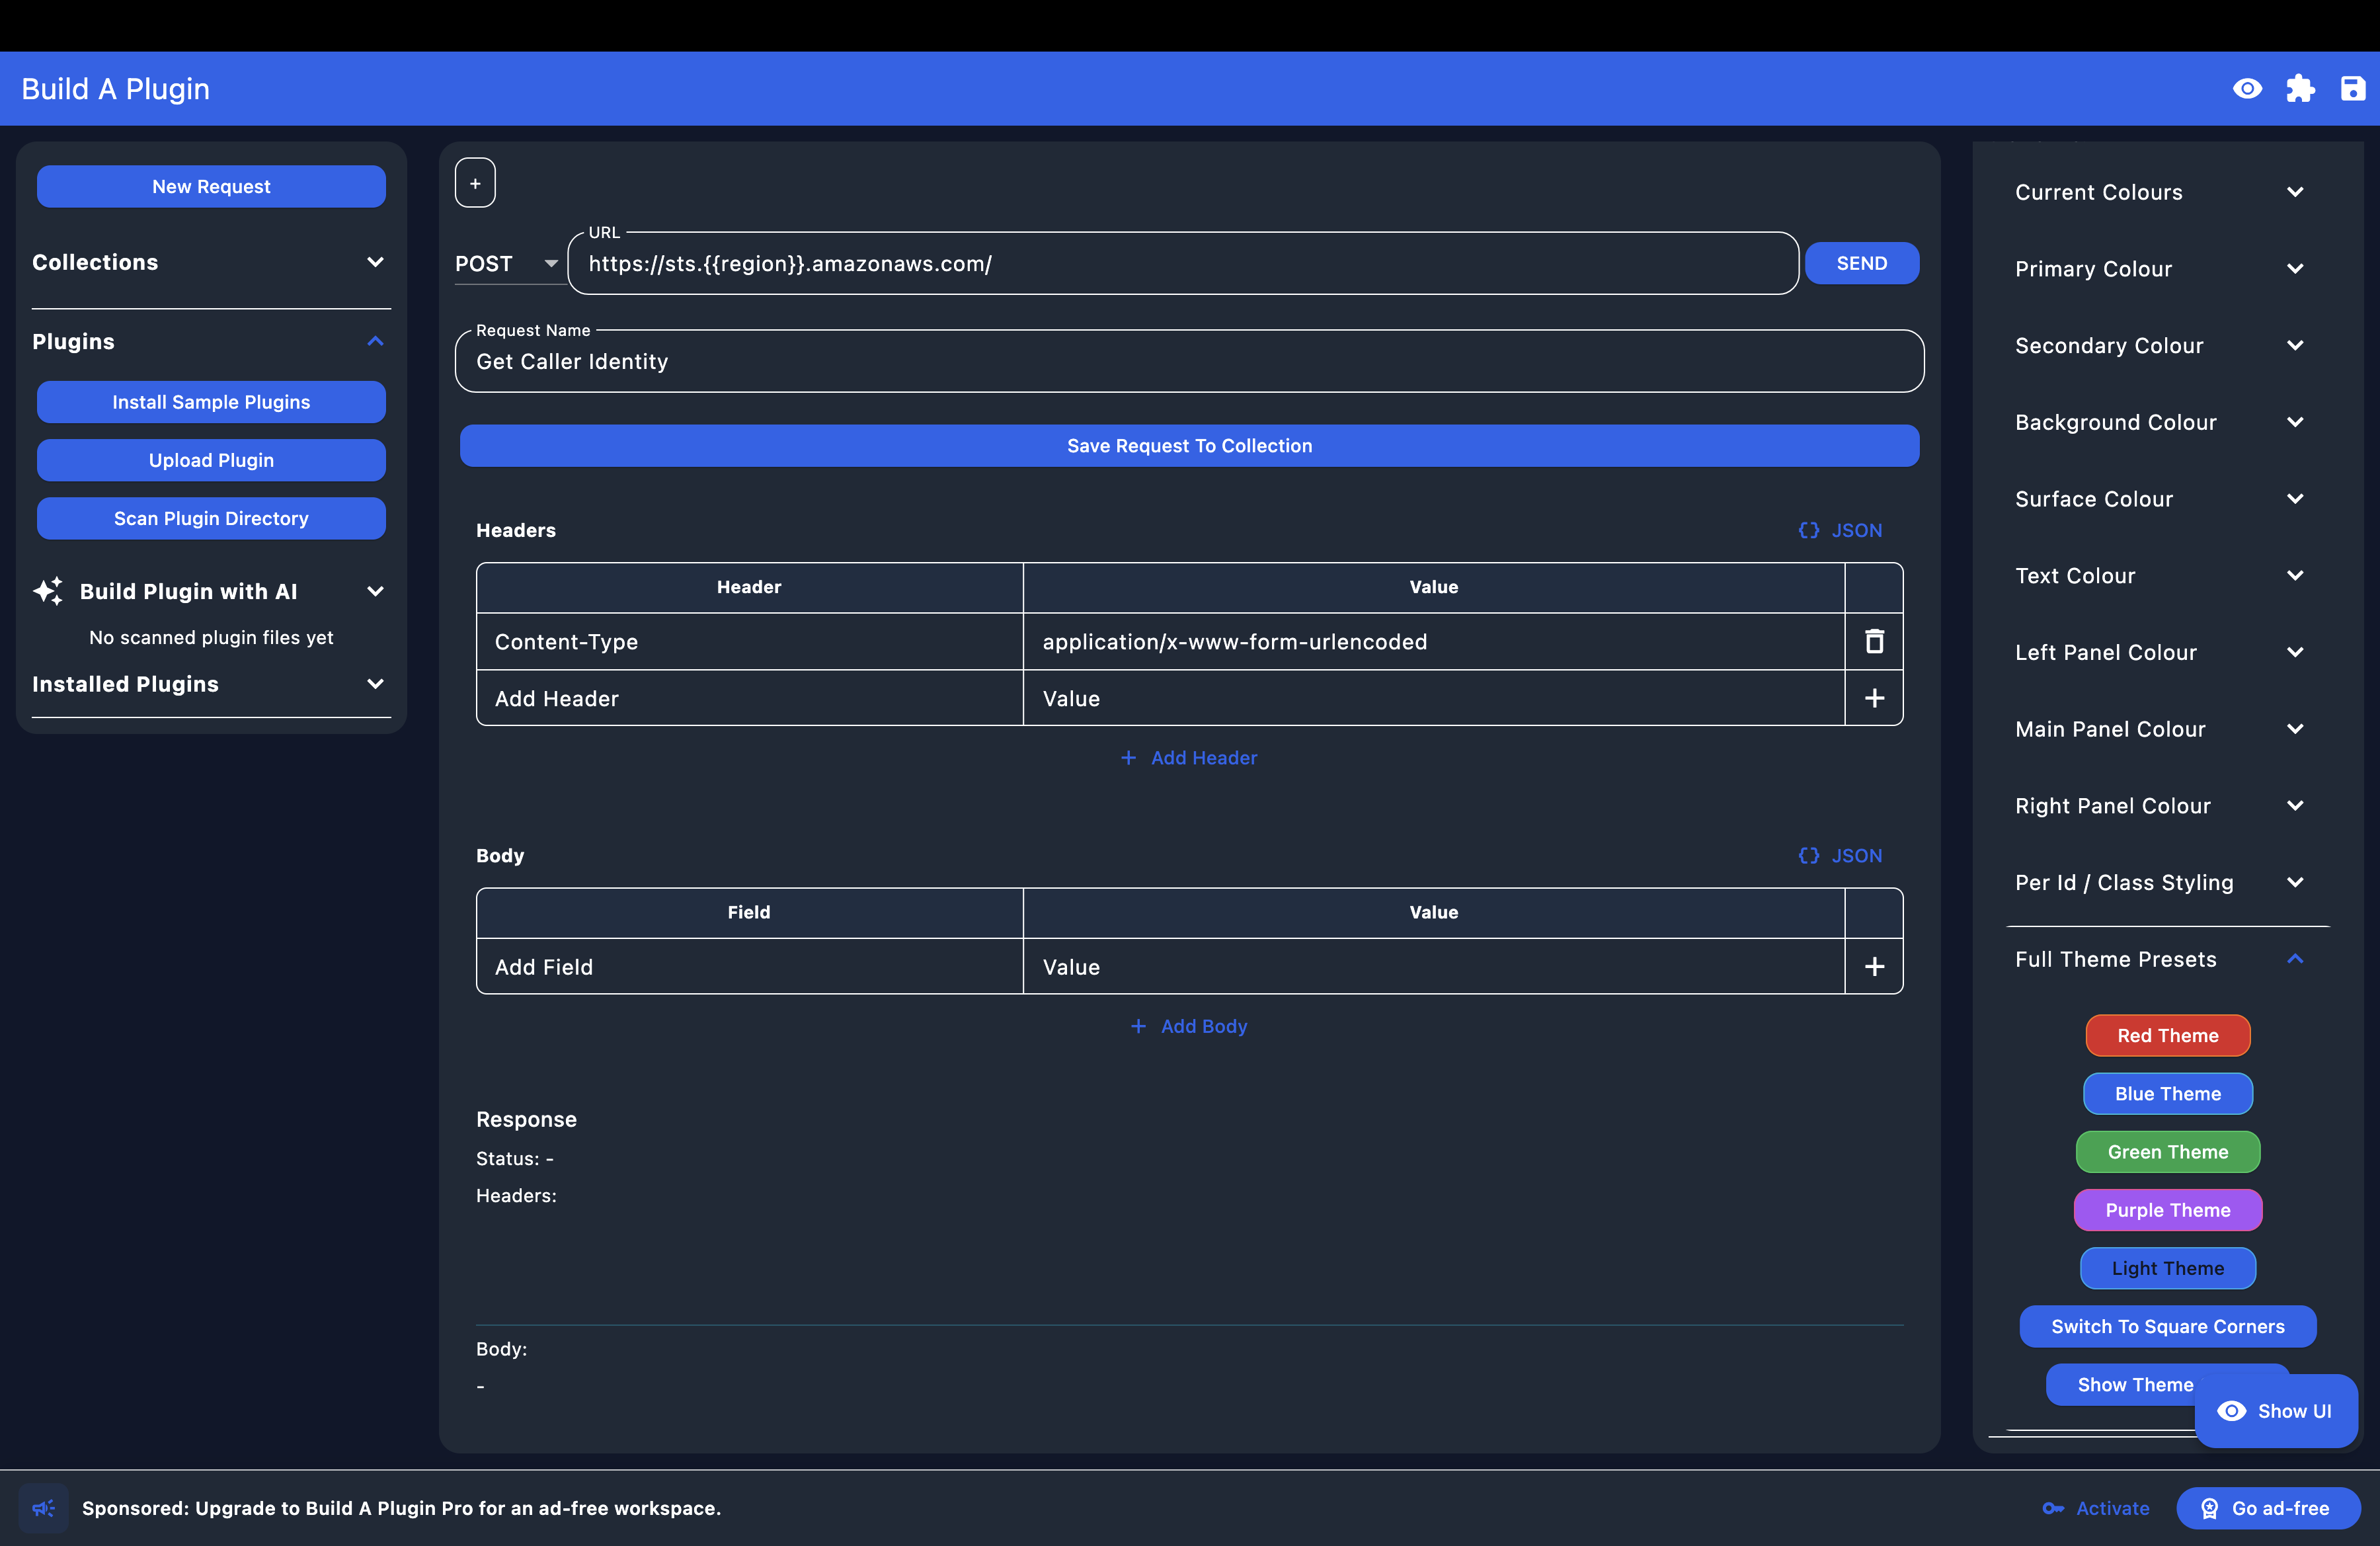Click Scan Plugin Directory button
2380x1546 pixels.
tap(211, 518)
